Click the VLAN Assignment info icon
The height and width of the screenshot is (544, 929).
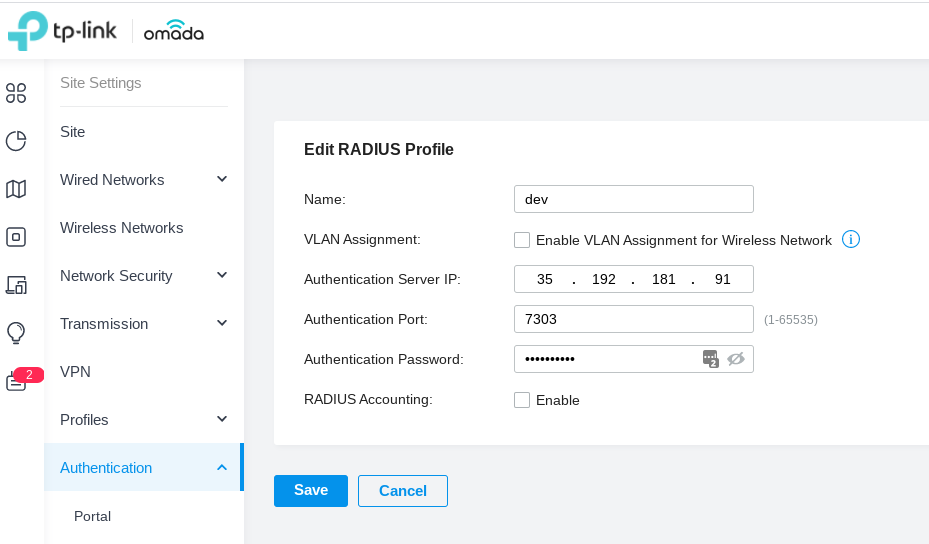[x=851, y=239]
